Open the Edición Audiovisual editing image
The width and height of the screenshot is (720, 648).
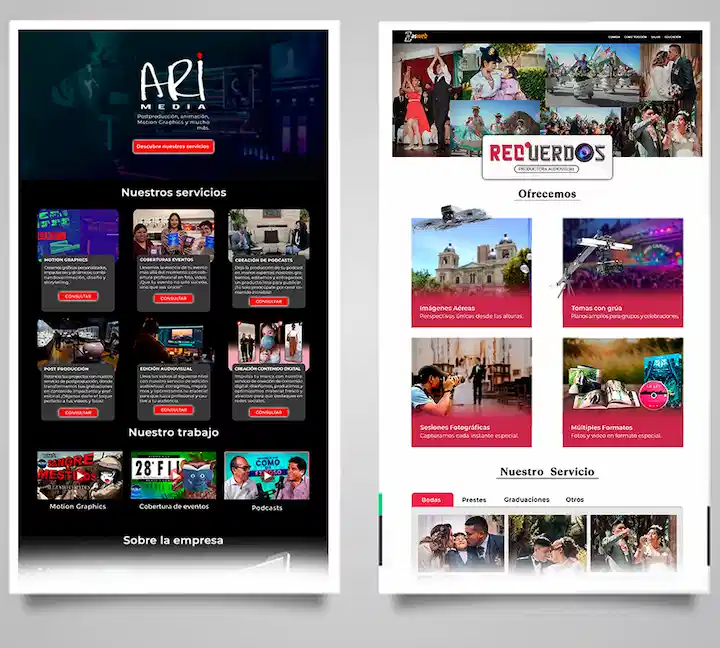click(x=174, y=342)
